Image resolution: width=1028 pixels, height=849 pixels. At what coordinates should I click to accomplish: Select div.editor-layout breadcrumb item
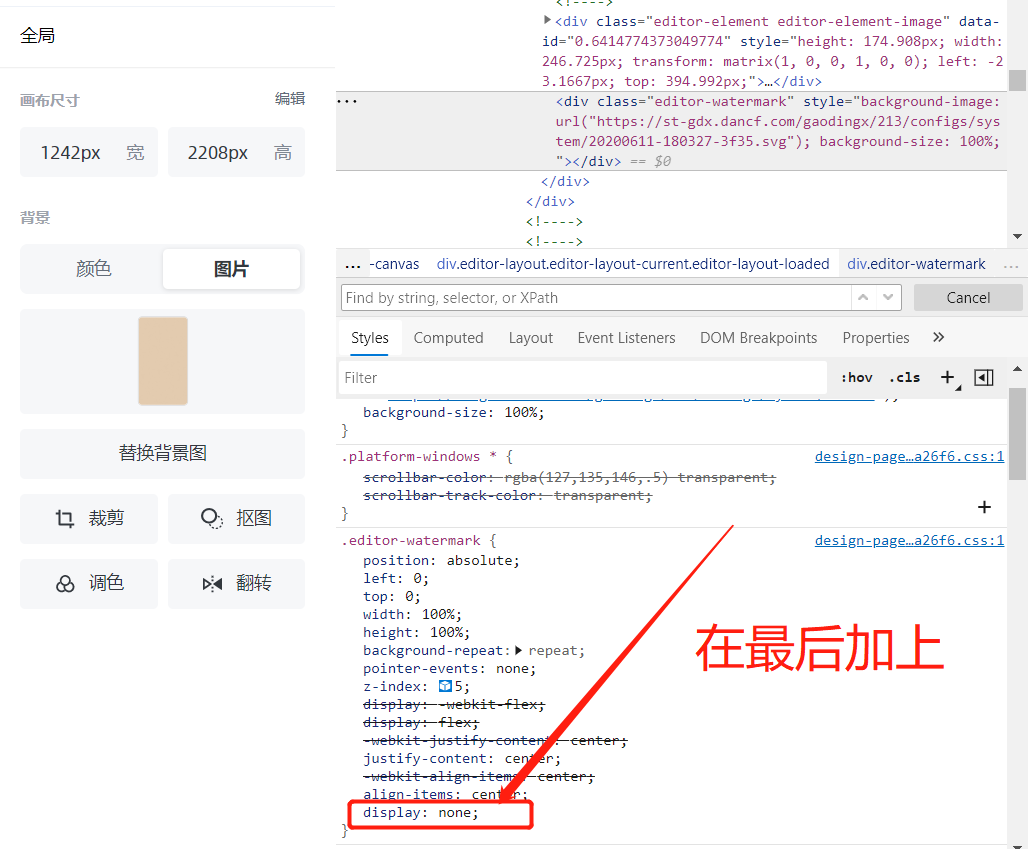tap(633, 264)
